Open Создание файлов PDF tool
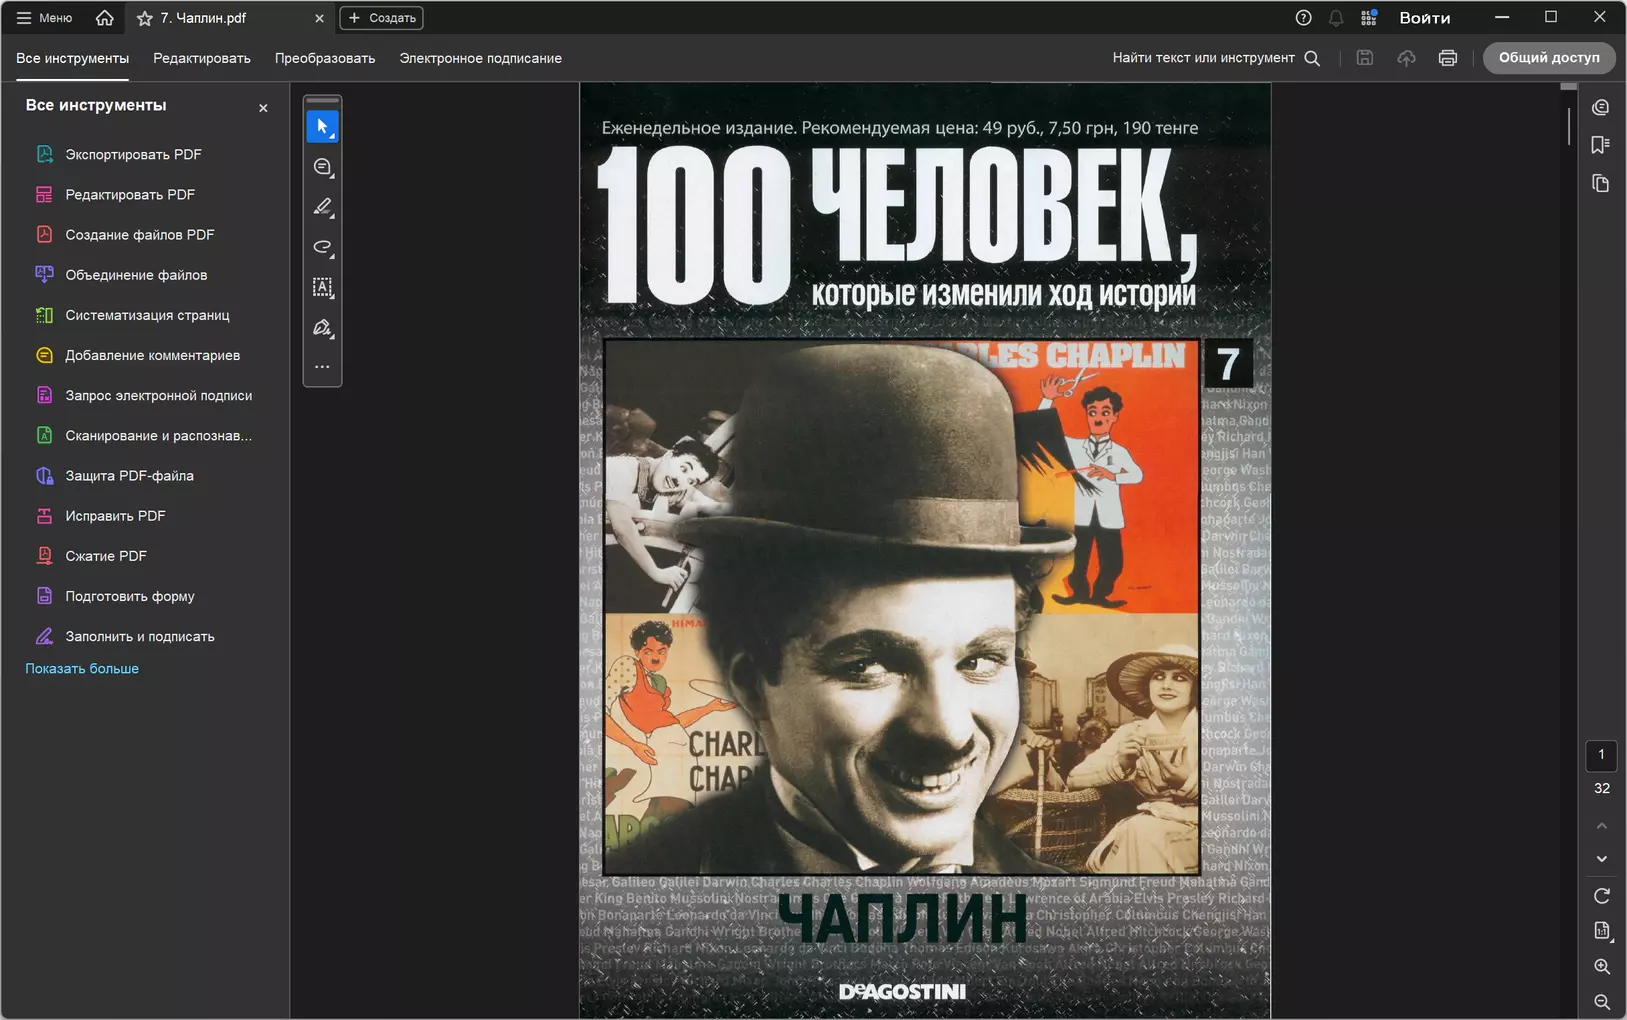Screen dimensions: 1627x1020 (x=145, y=234)
